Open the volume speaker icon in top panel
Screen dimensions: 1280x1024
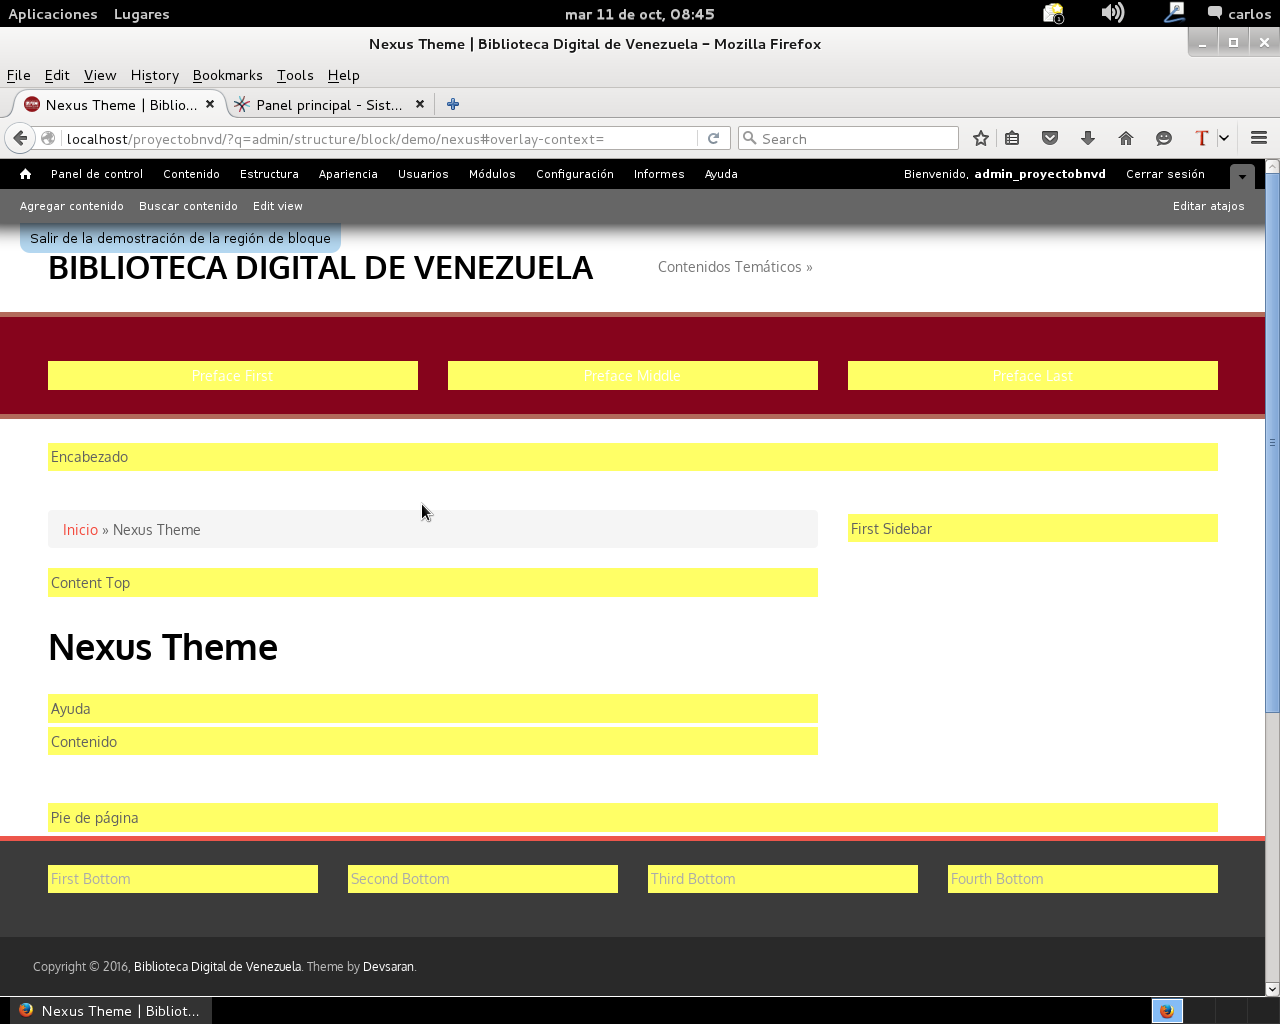1113,13
